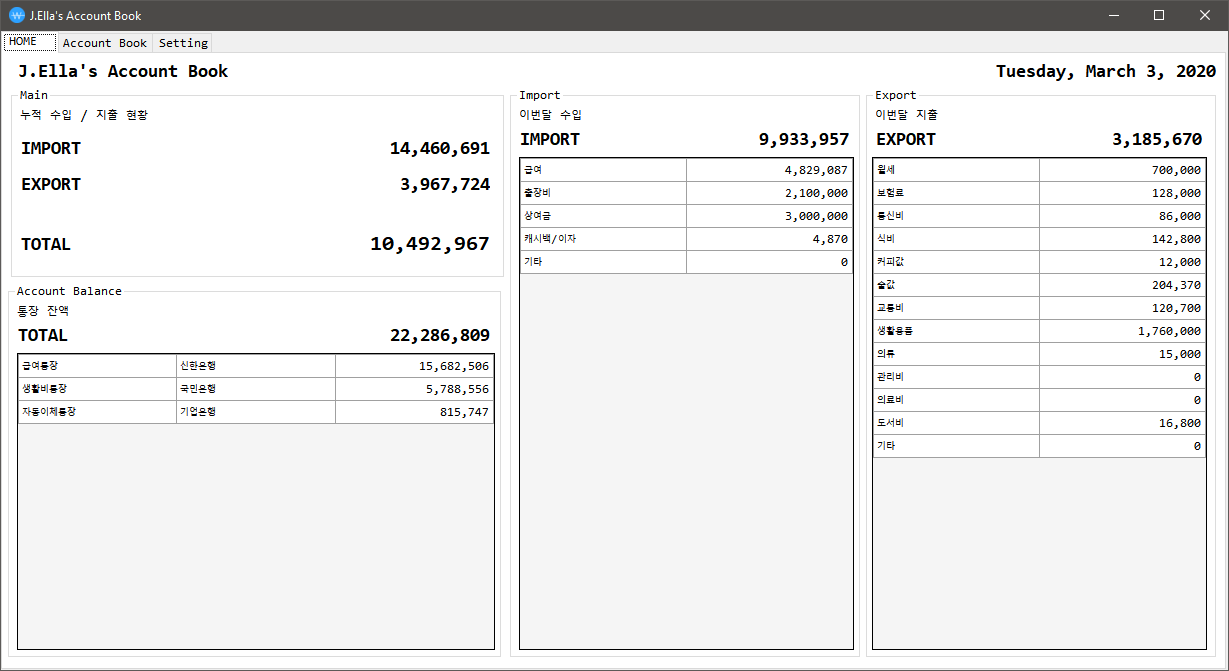Click the expense amount 86,000

1122,216
